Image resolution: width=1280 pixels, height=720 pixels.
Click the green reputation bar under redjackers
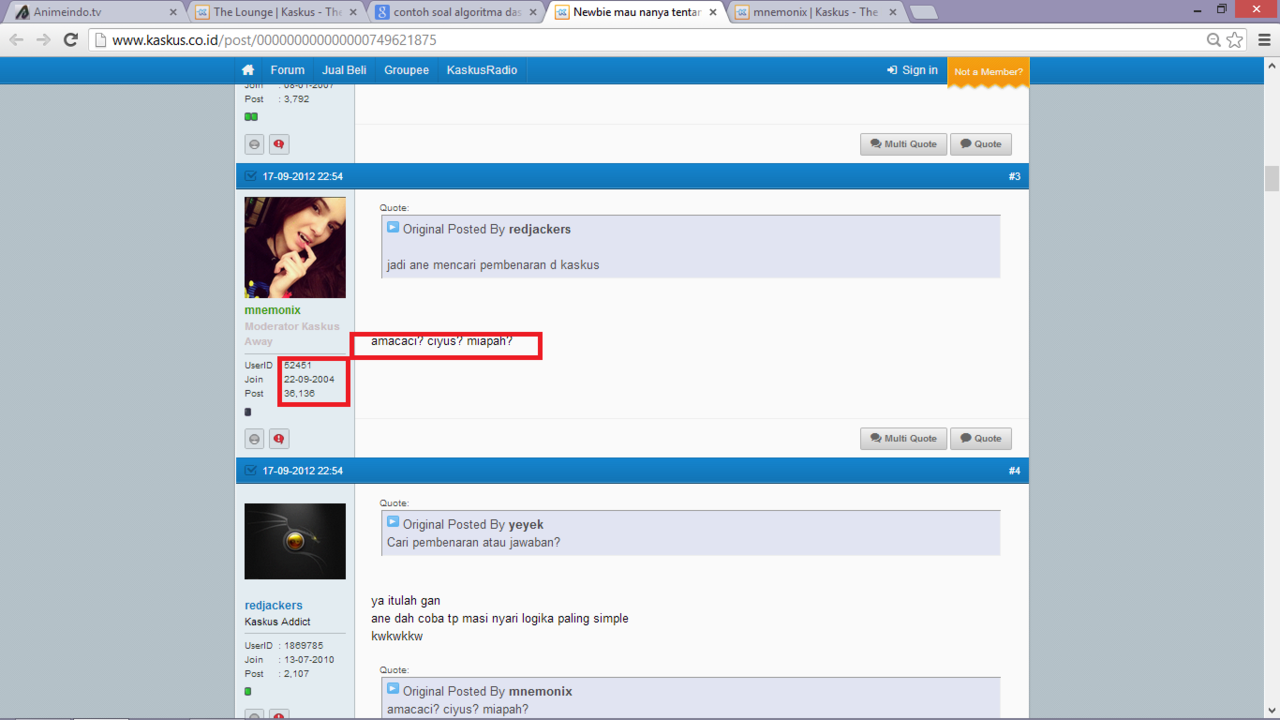point(248,691)
